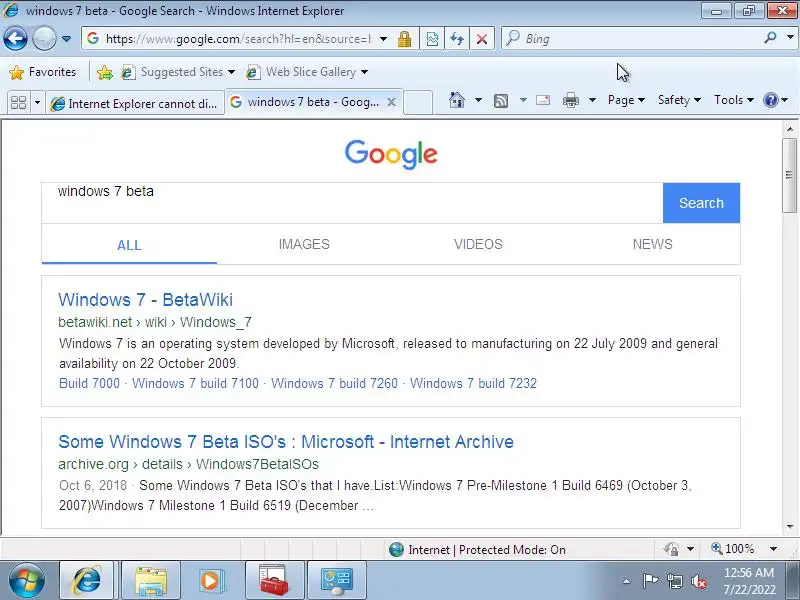
Task: Open the Windows 7 build 7260 sublink
Action: pyautogui.click(x=334, y=383)
